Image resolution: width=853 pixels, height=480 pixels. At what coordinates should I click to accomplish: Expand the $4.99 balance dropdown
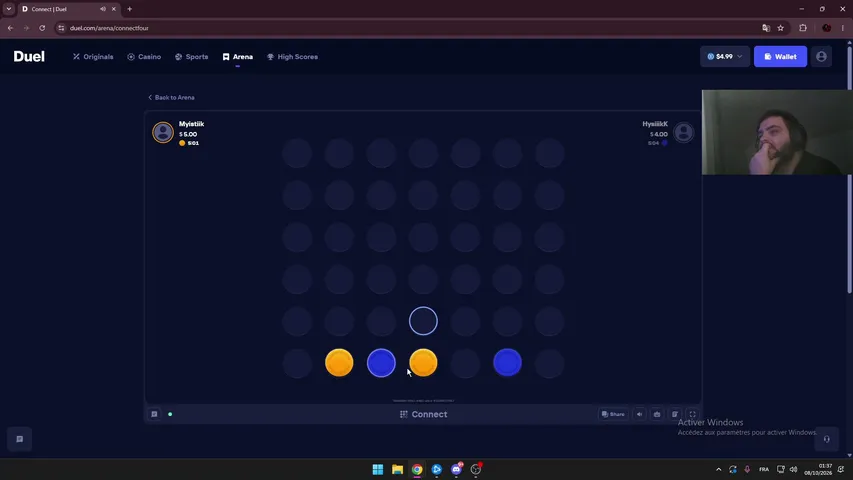pos(725,57)
